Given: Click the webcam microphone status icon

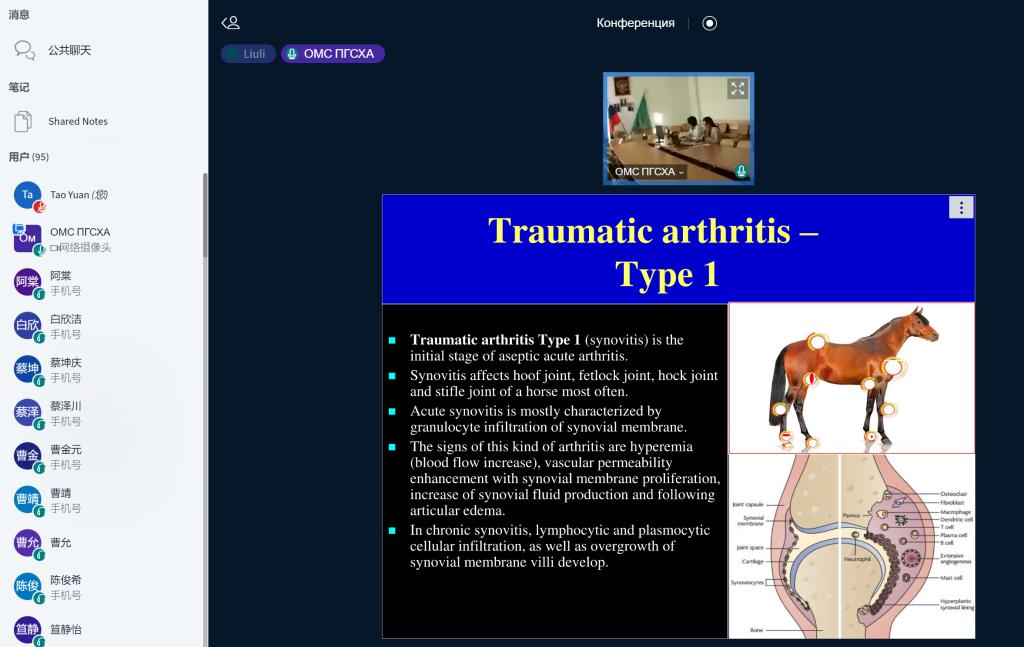Looking at the screenshot, I should [x=741, y=171].
